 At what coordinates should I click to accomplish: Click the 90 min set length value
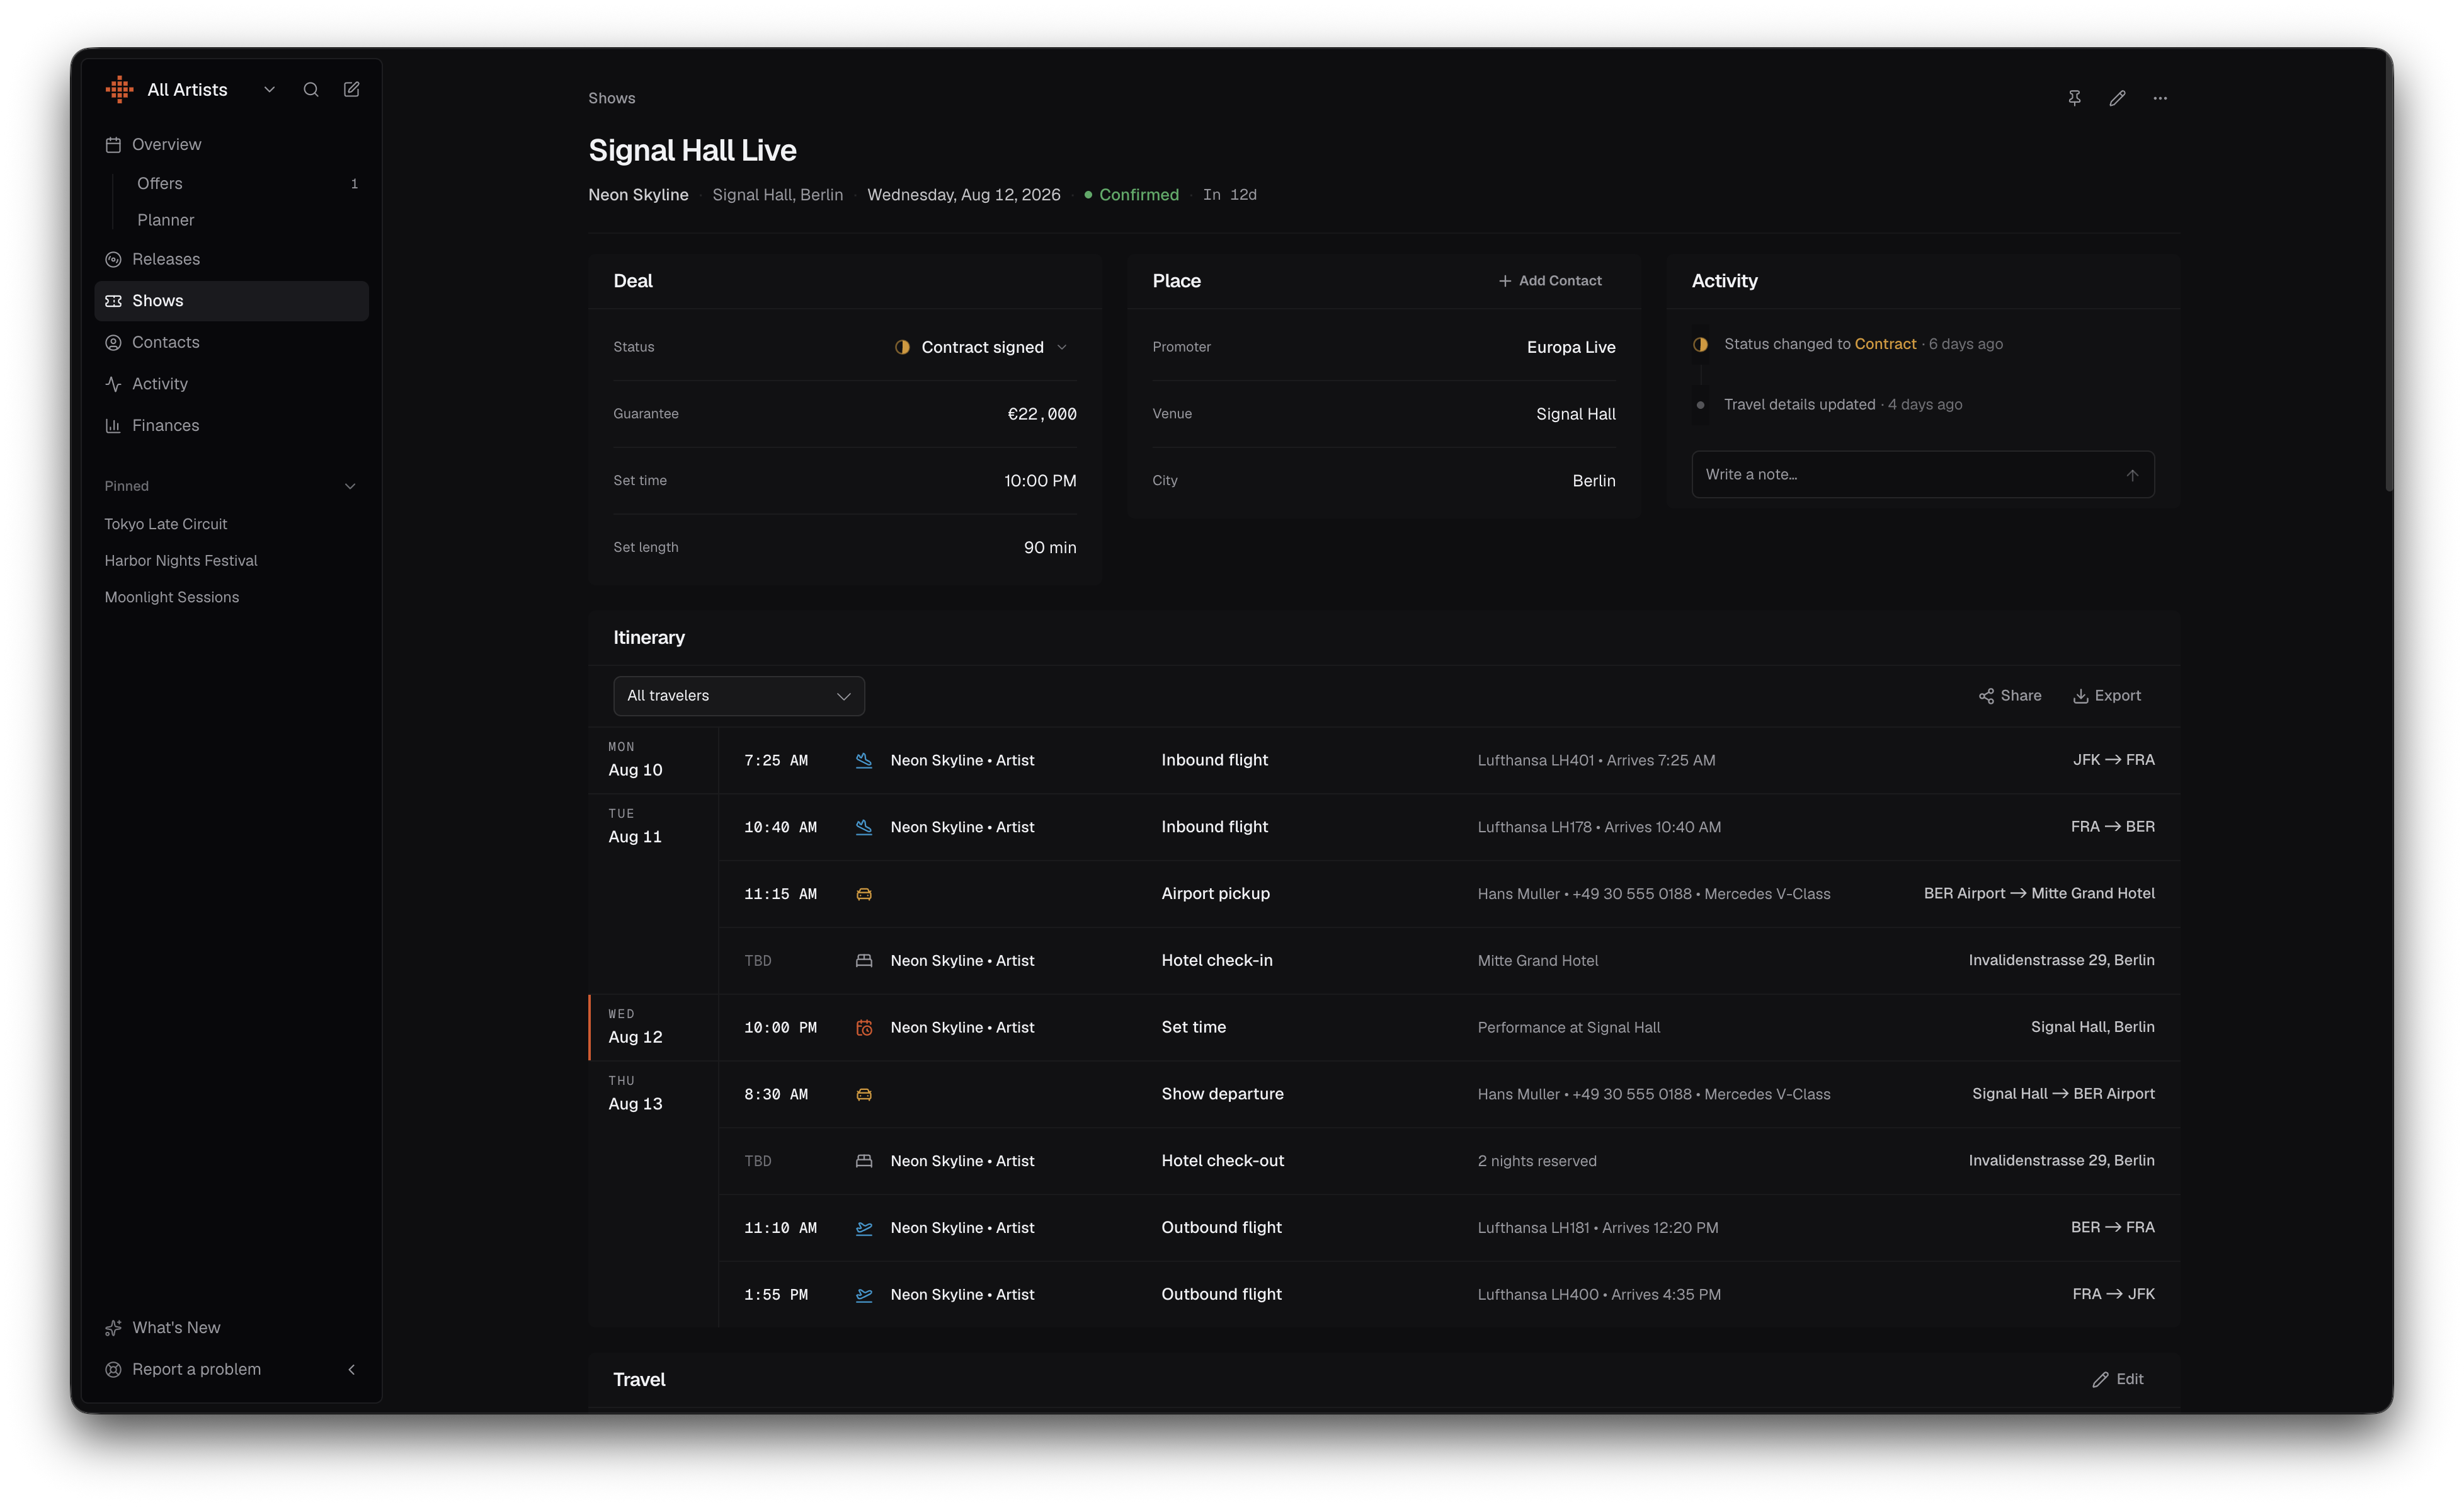coord(1050,548)
